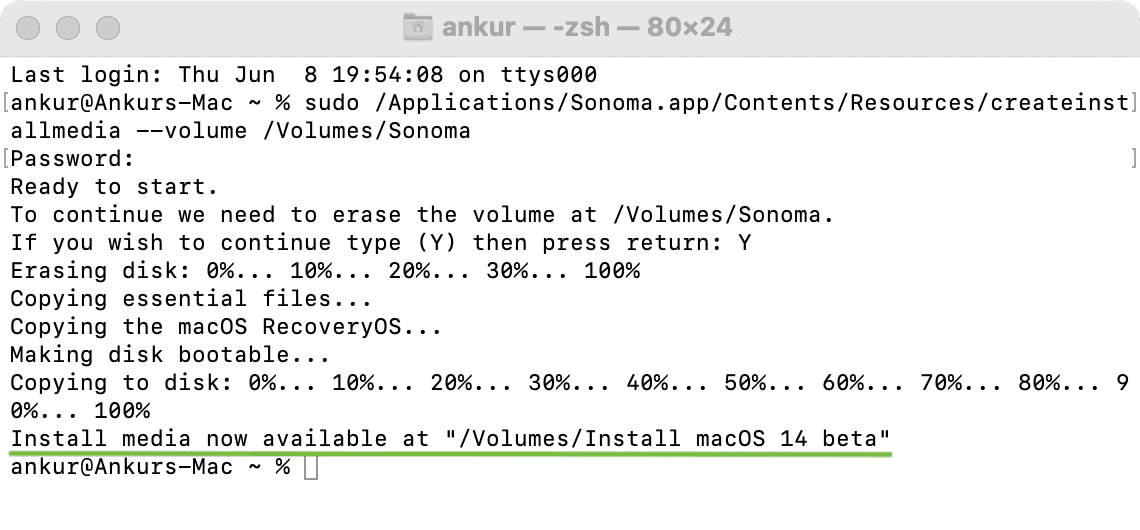Minimize the Terminal window with middle gray button

[68, 28]
